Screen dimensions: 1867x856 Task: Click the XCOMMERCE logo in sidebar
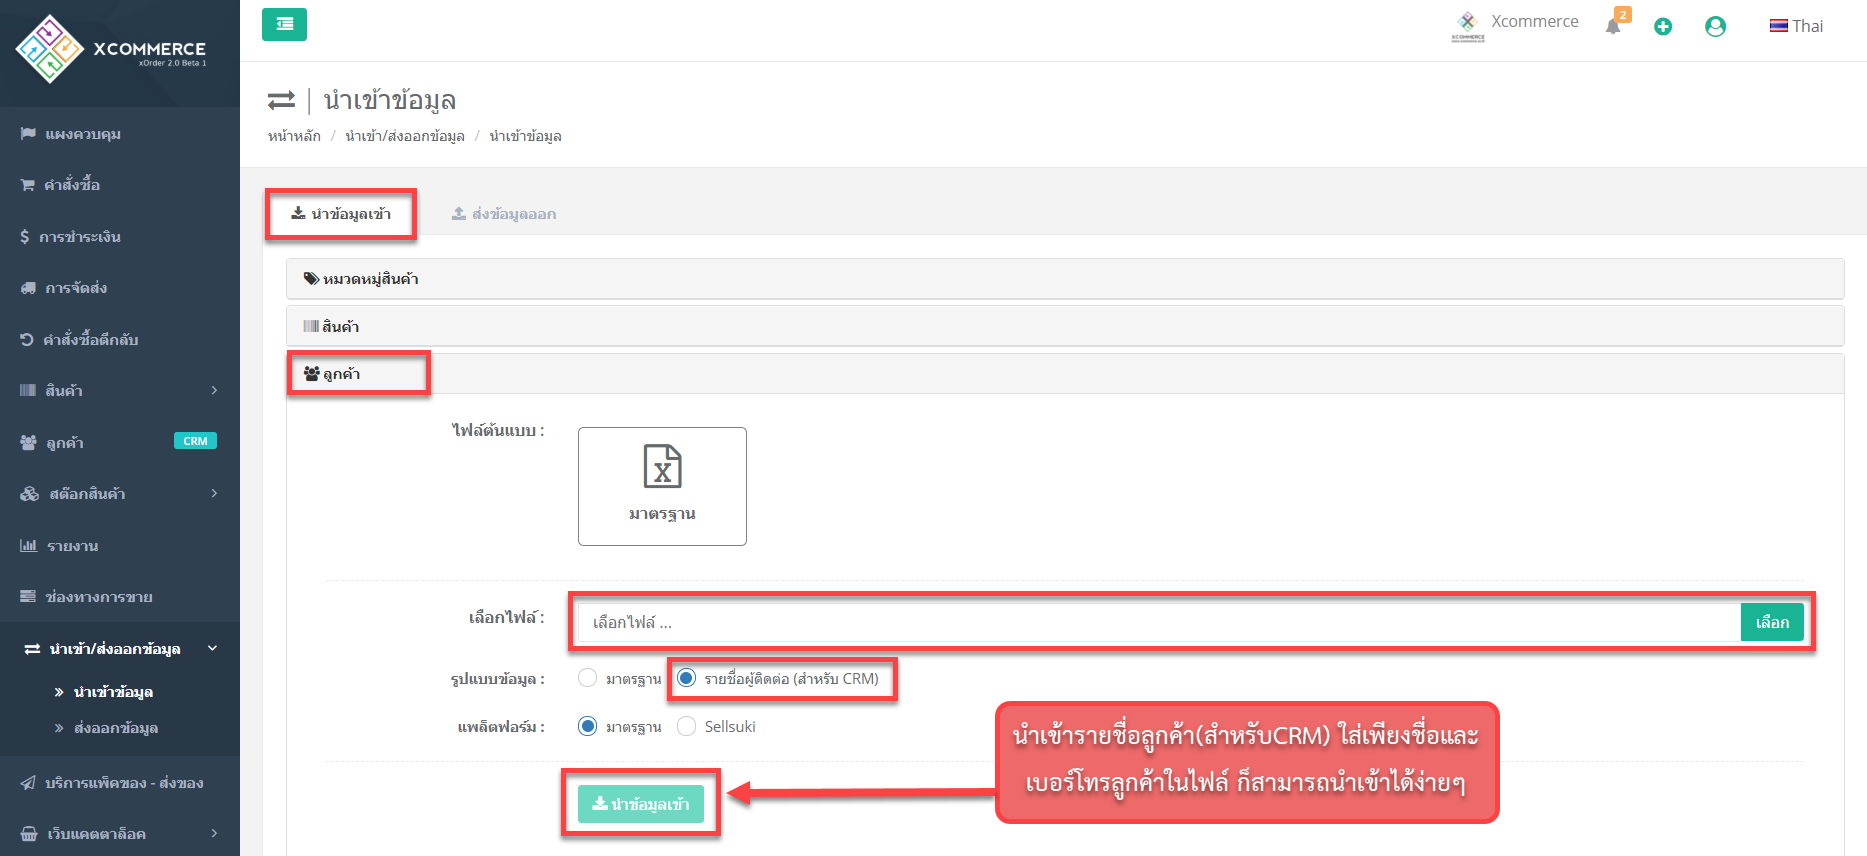[x=110, y=49]
